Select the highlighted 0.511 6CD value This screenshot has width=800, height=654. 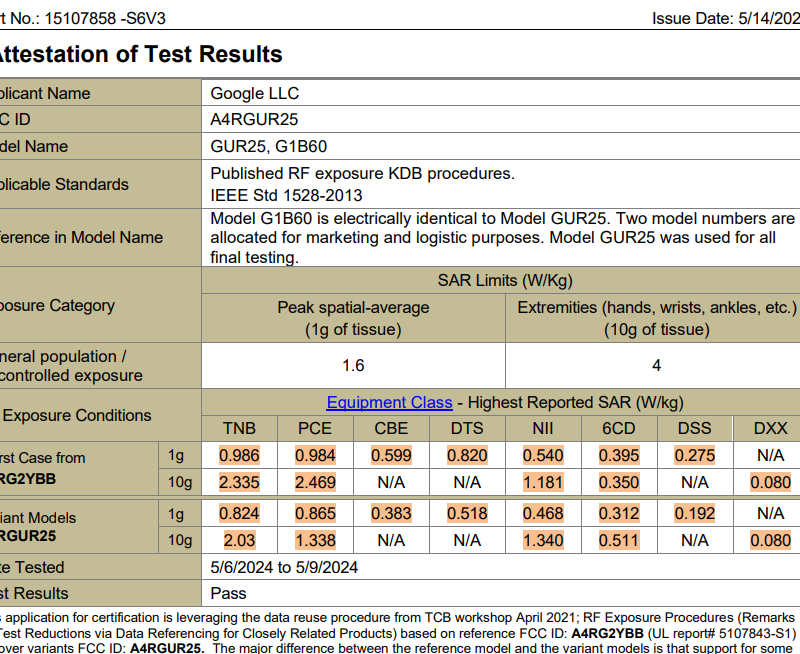[619, 540]
